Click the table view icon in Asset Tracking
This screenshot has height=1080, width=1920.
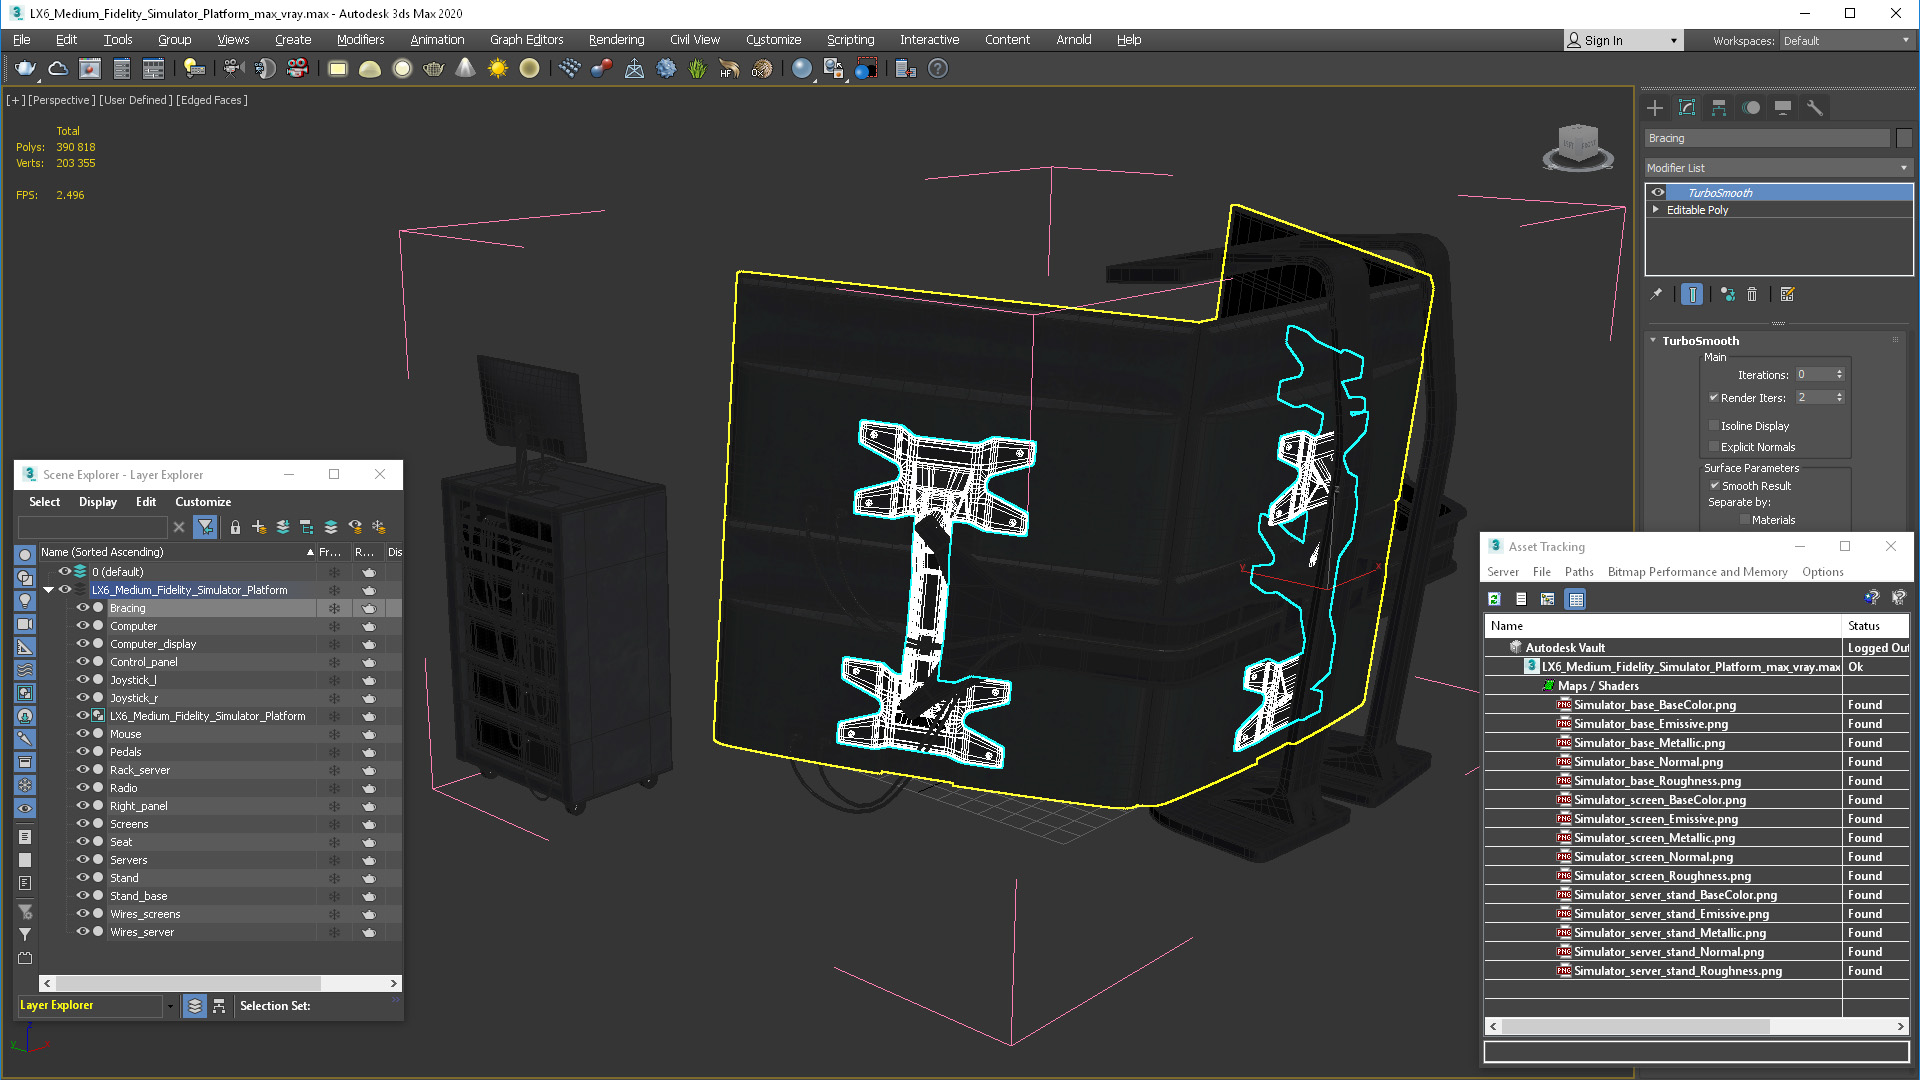click(x=1576, y=599)
